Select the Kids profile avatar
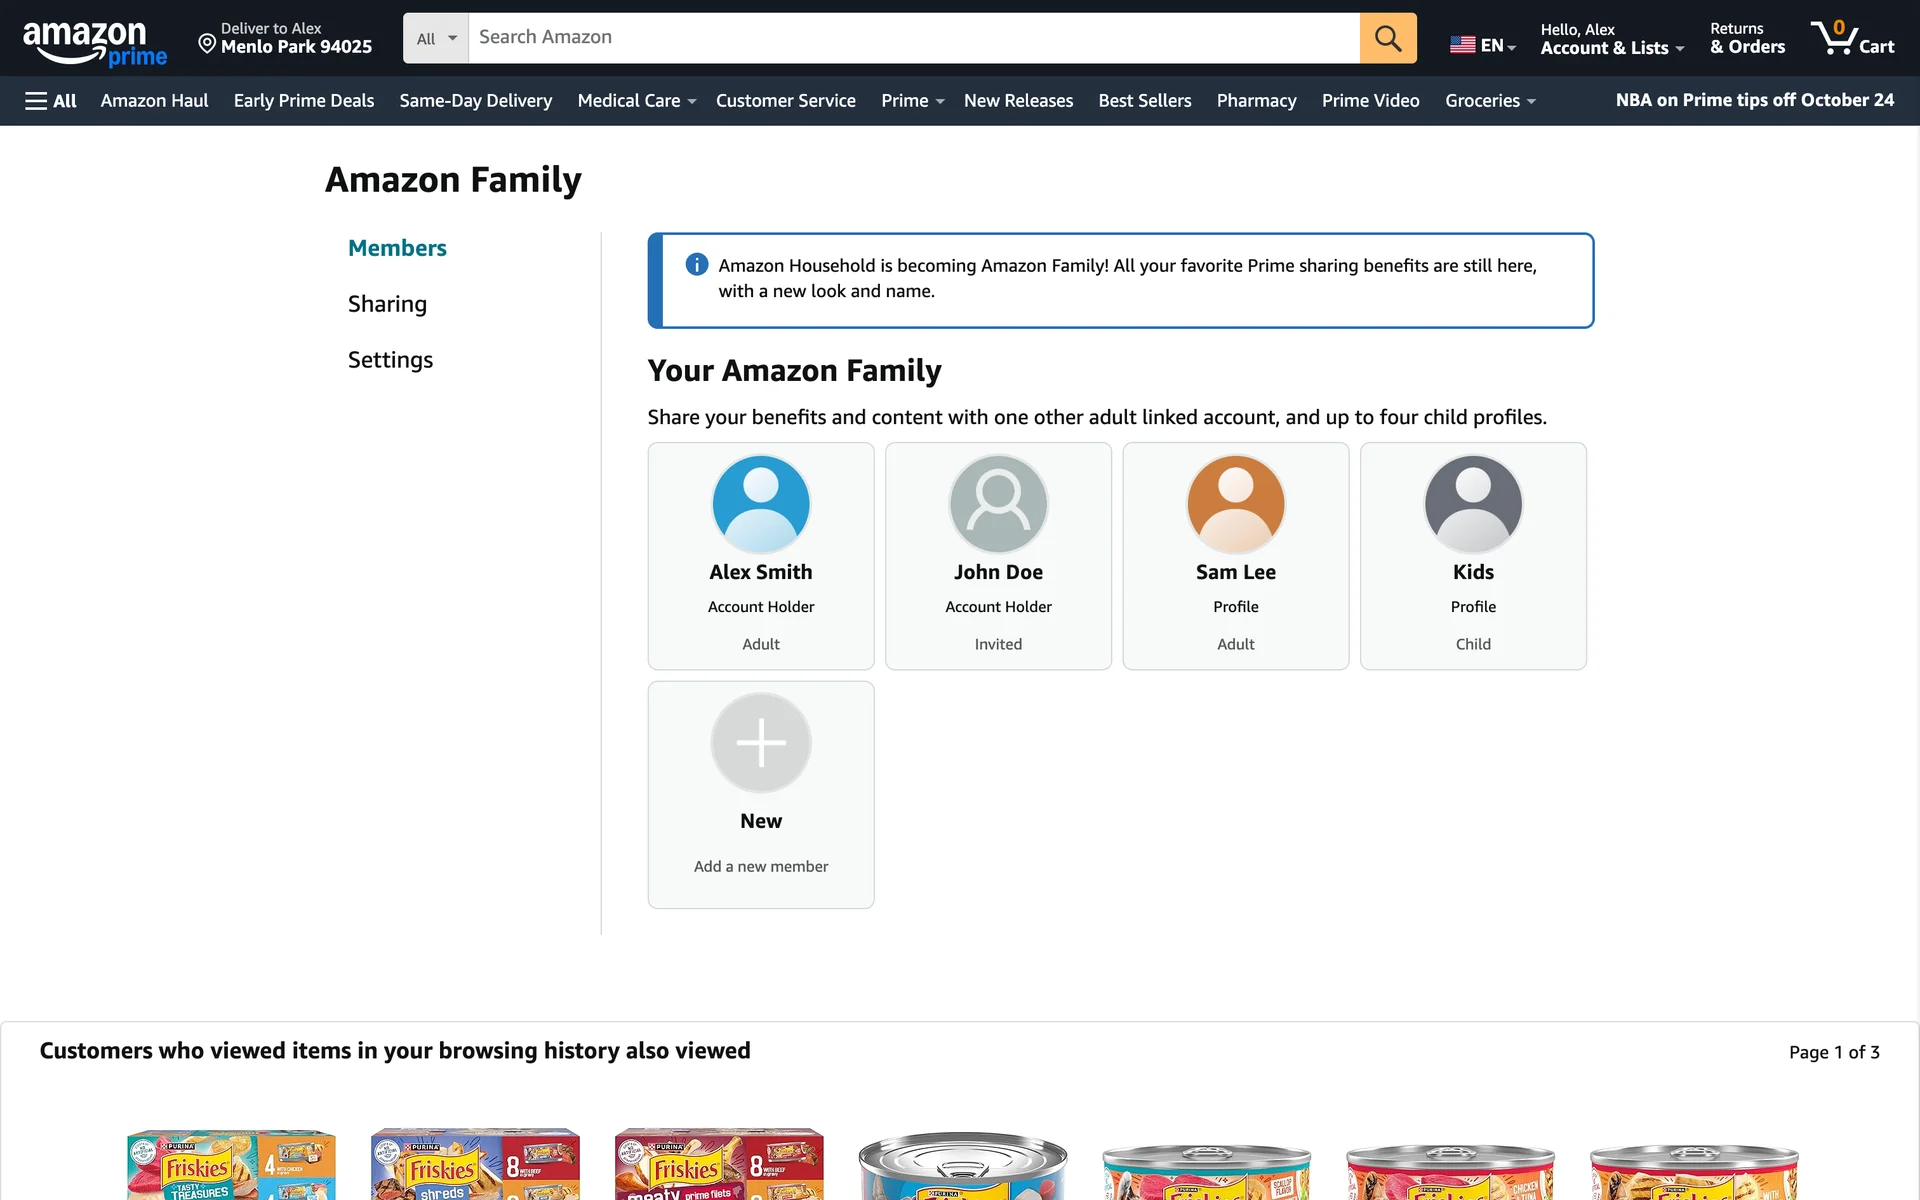 [1472, 504]
